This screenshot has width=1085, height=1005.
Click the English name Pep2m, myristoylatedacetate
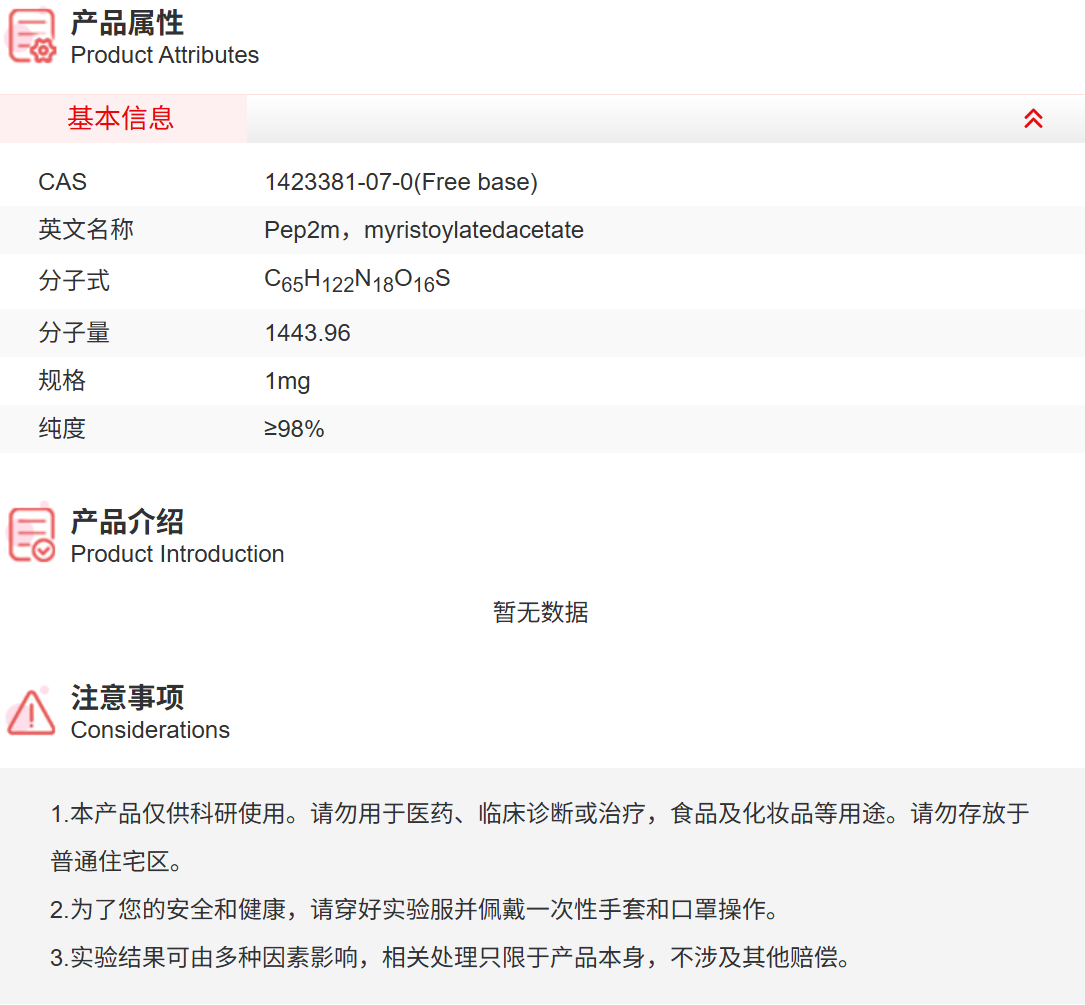click(423, 230)
